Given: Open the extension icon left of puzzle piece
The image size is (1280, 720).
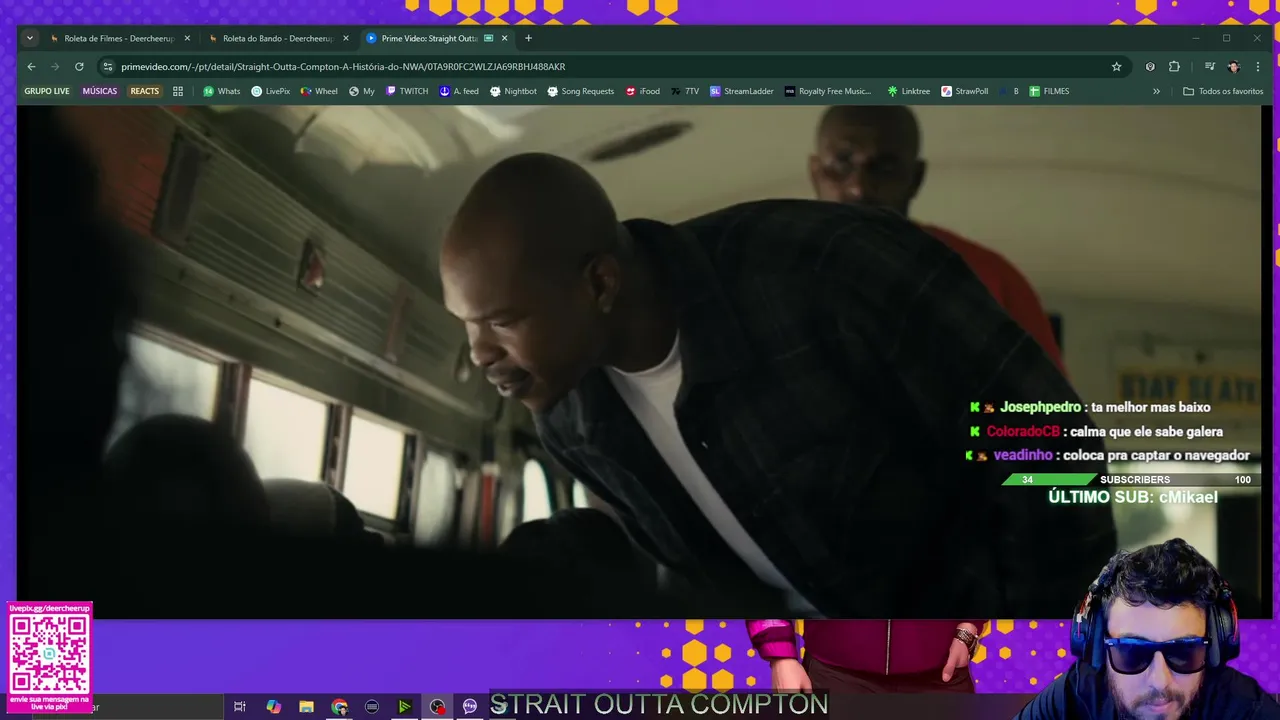Looking at the screenshot, I should point(1150,66).
